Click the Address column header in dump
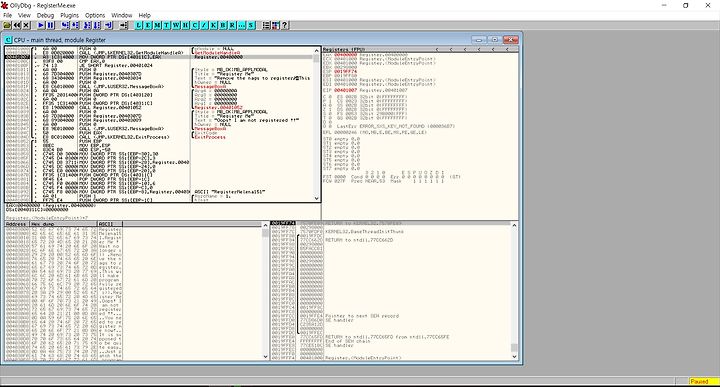The width and height of the screenshot is (720, 387). tap(17, 224)
